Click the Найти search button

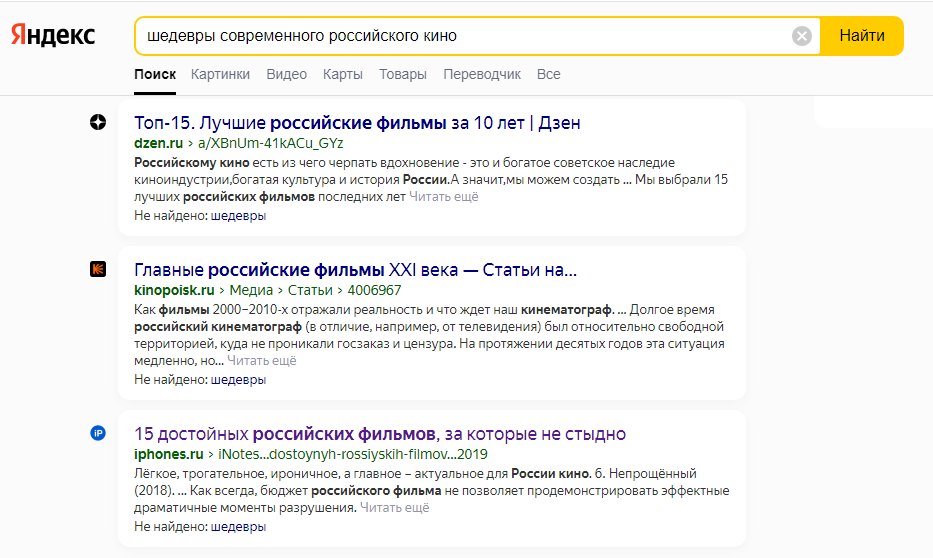[x=862, y=36]
